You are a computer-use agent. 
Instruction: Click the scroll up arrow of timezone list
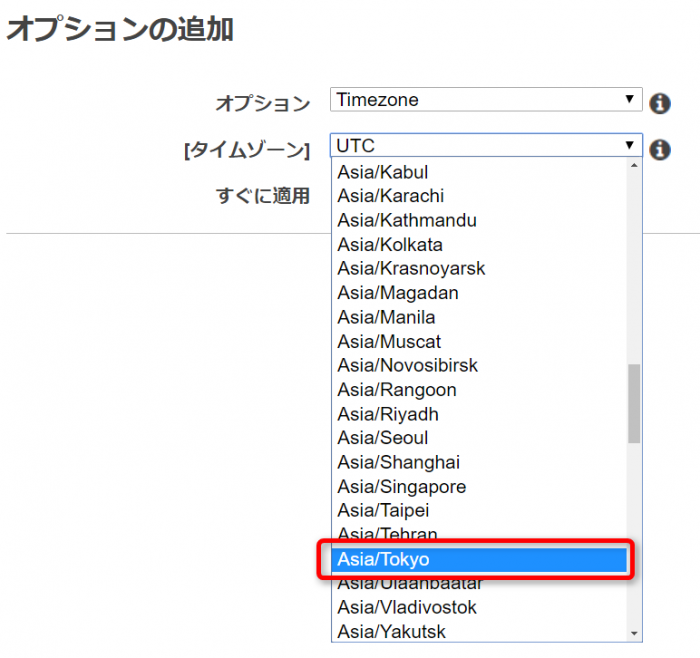pos(634,166)
